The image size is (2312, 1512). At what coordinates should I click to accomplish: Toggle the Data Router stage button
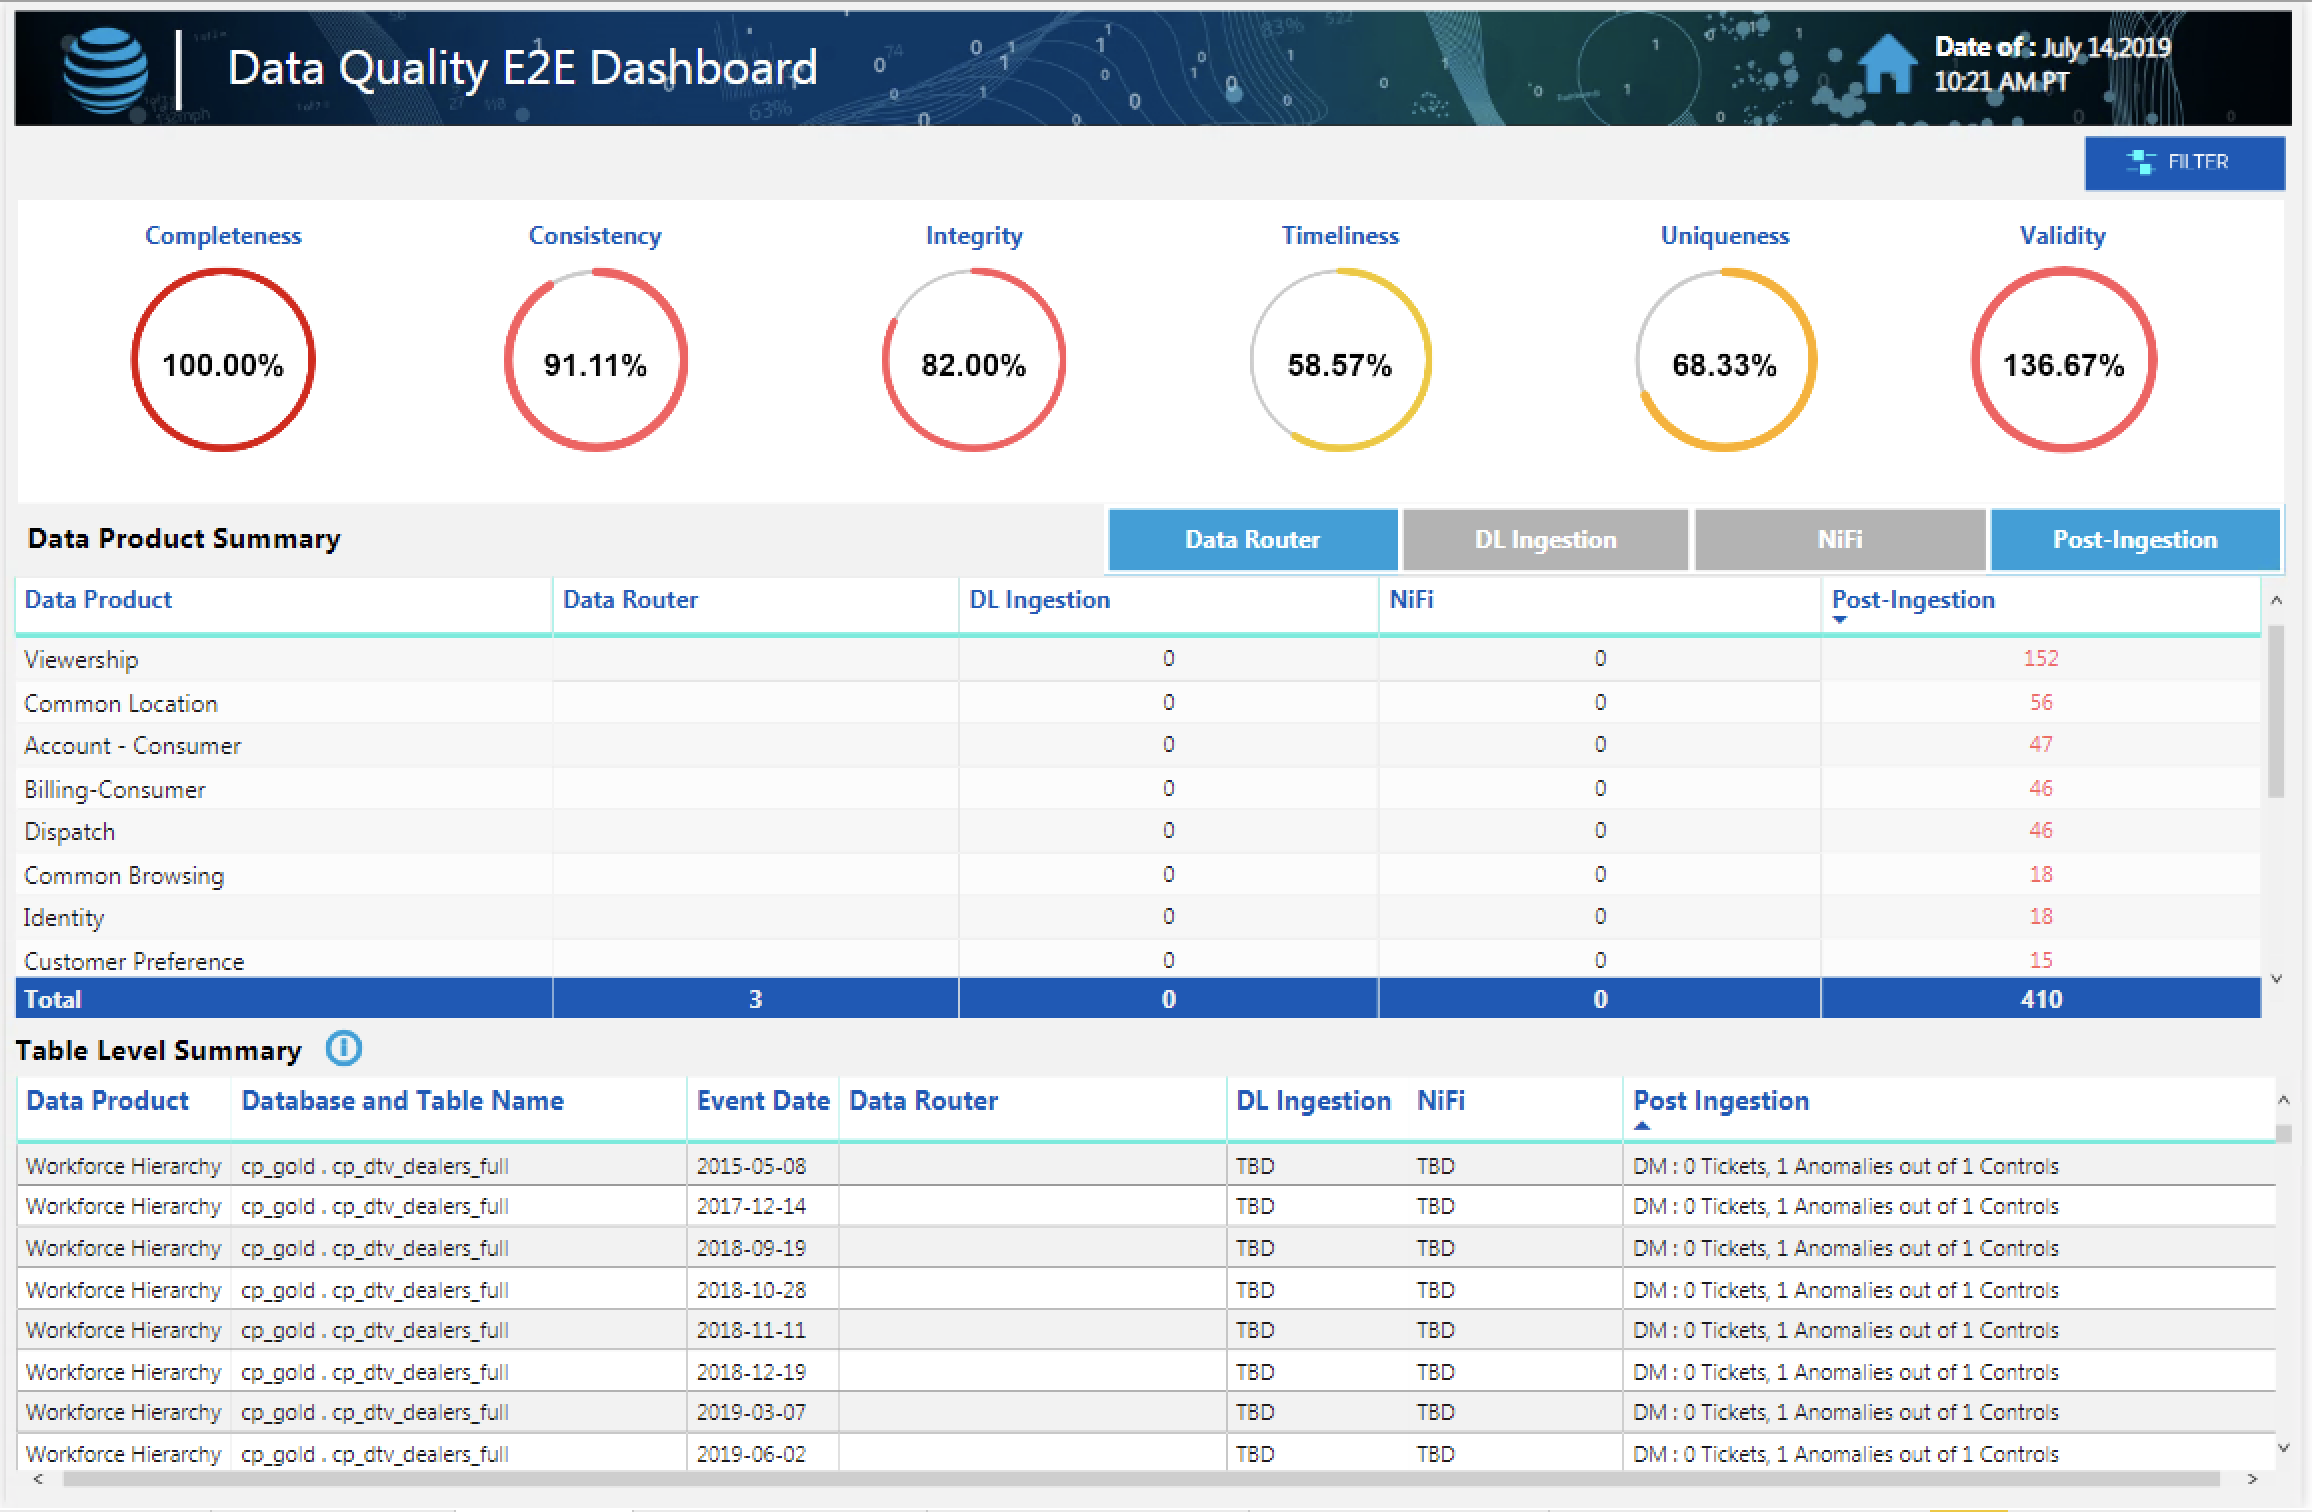[x=1252, y=540]
